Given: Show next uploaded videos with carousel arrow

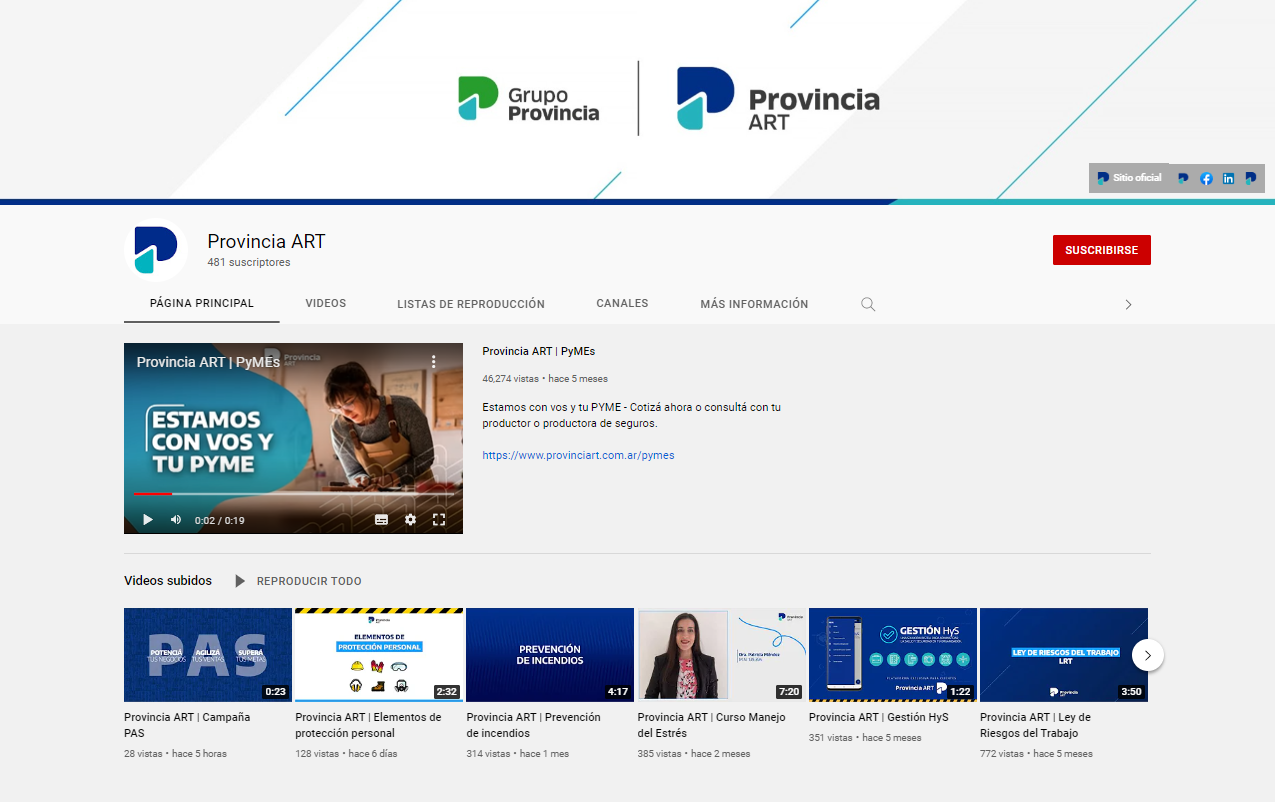Looking at the screenshot, I should (x=1147, y=655).
